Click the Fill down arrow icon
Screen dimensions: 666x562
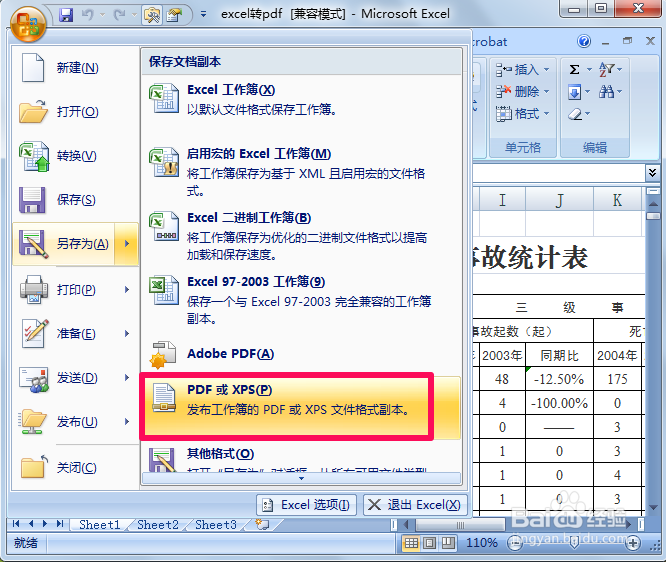pyautogui.click(x=574, y=91)
